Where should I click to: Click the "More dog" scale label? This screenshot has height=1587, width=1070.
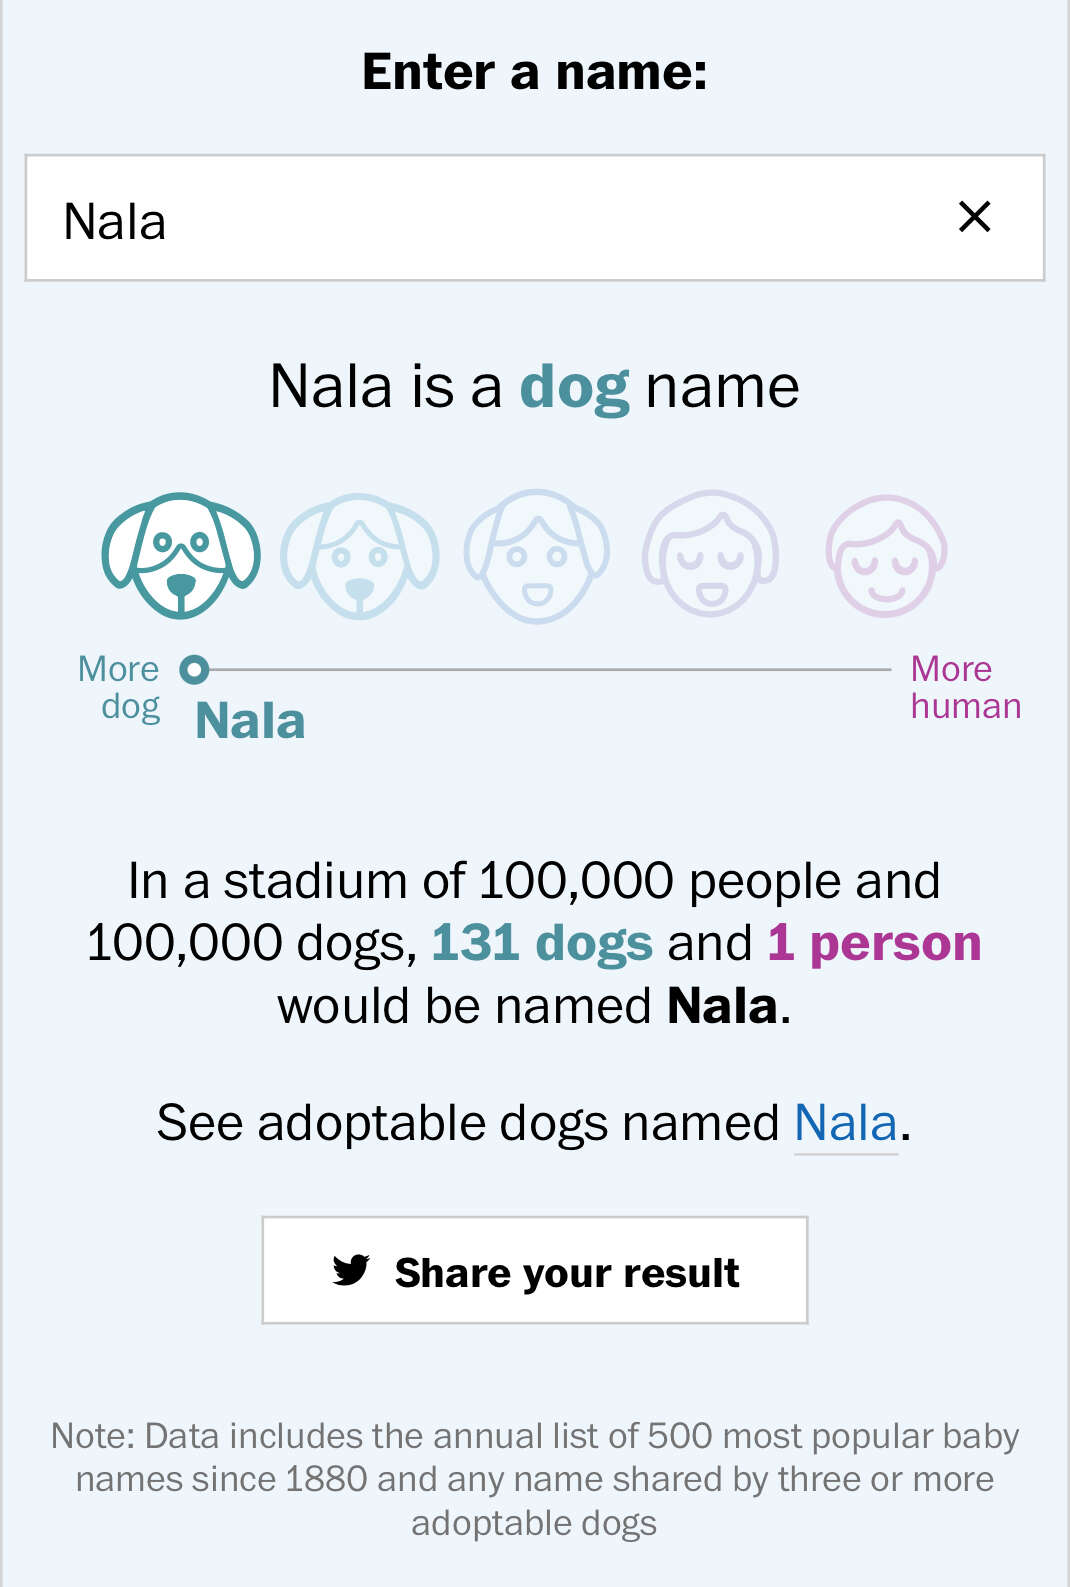coord(120,688)
